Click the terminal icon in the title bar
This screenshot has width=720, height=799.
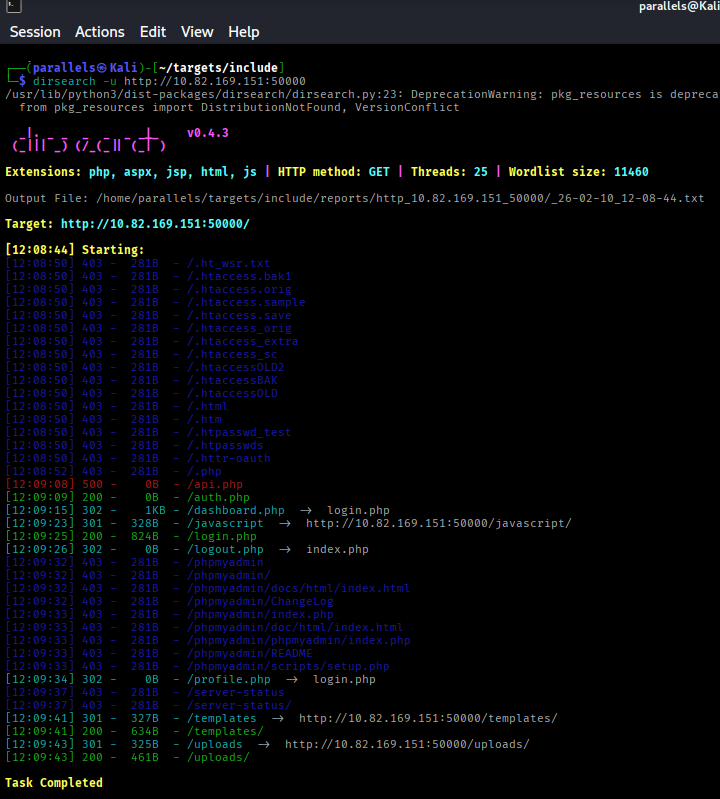pos(8,7)
